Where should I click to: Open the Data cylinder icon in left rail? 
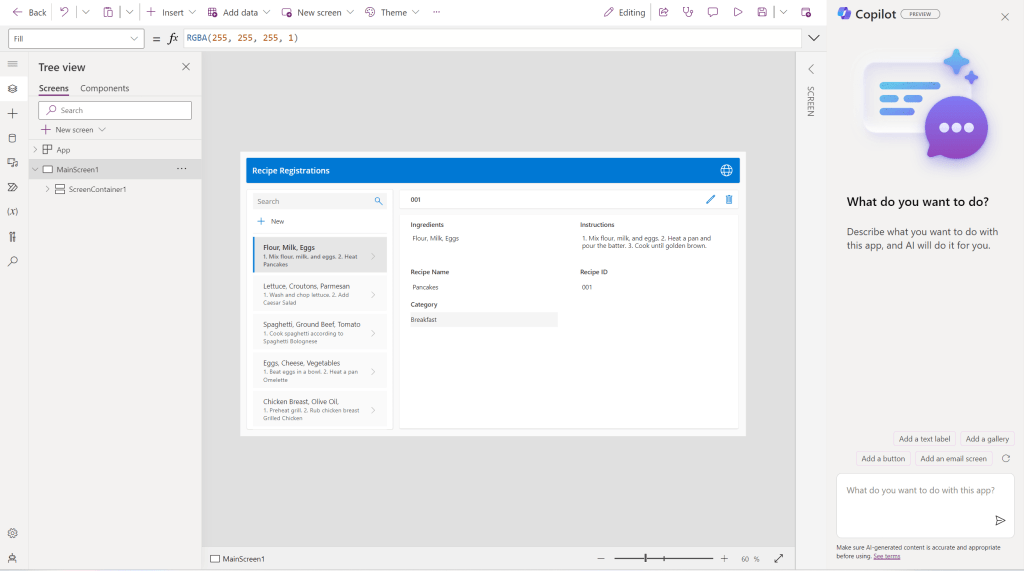[12, 139]
